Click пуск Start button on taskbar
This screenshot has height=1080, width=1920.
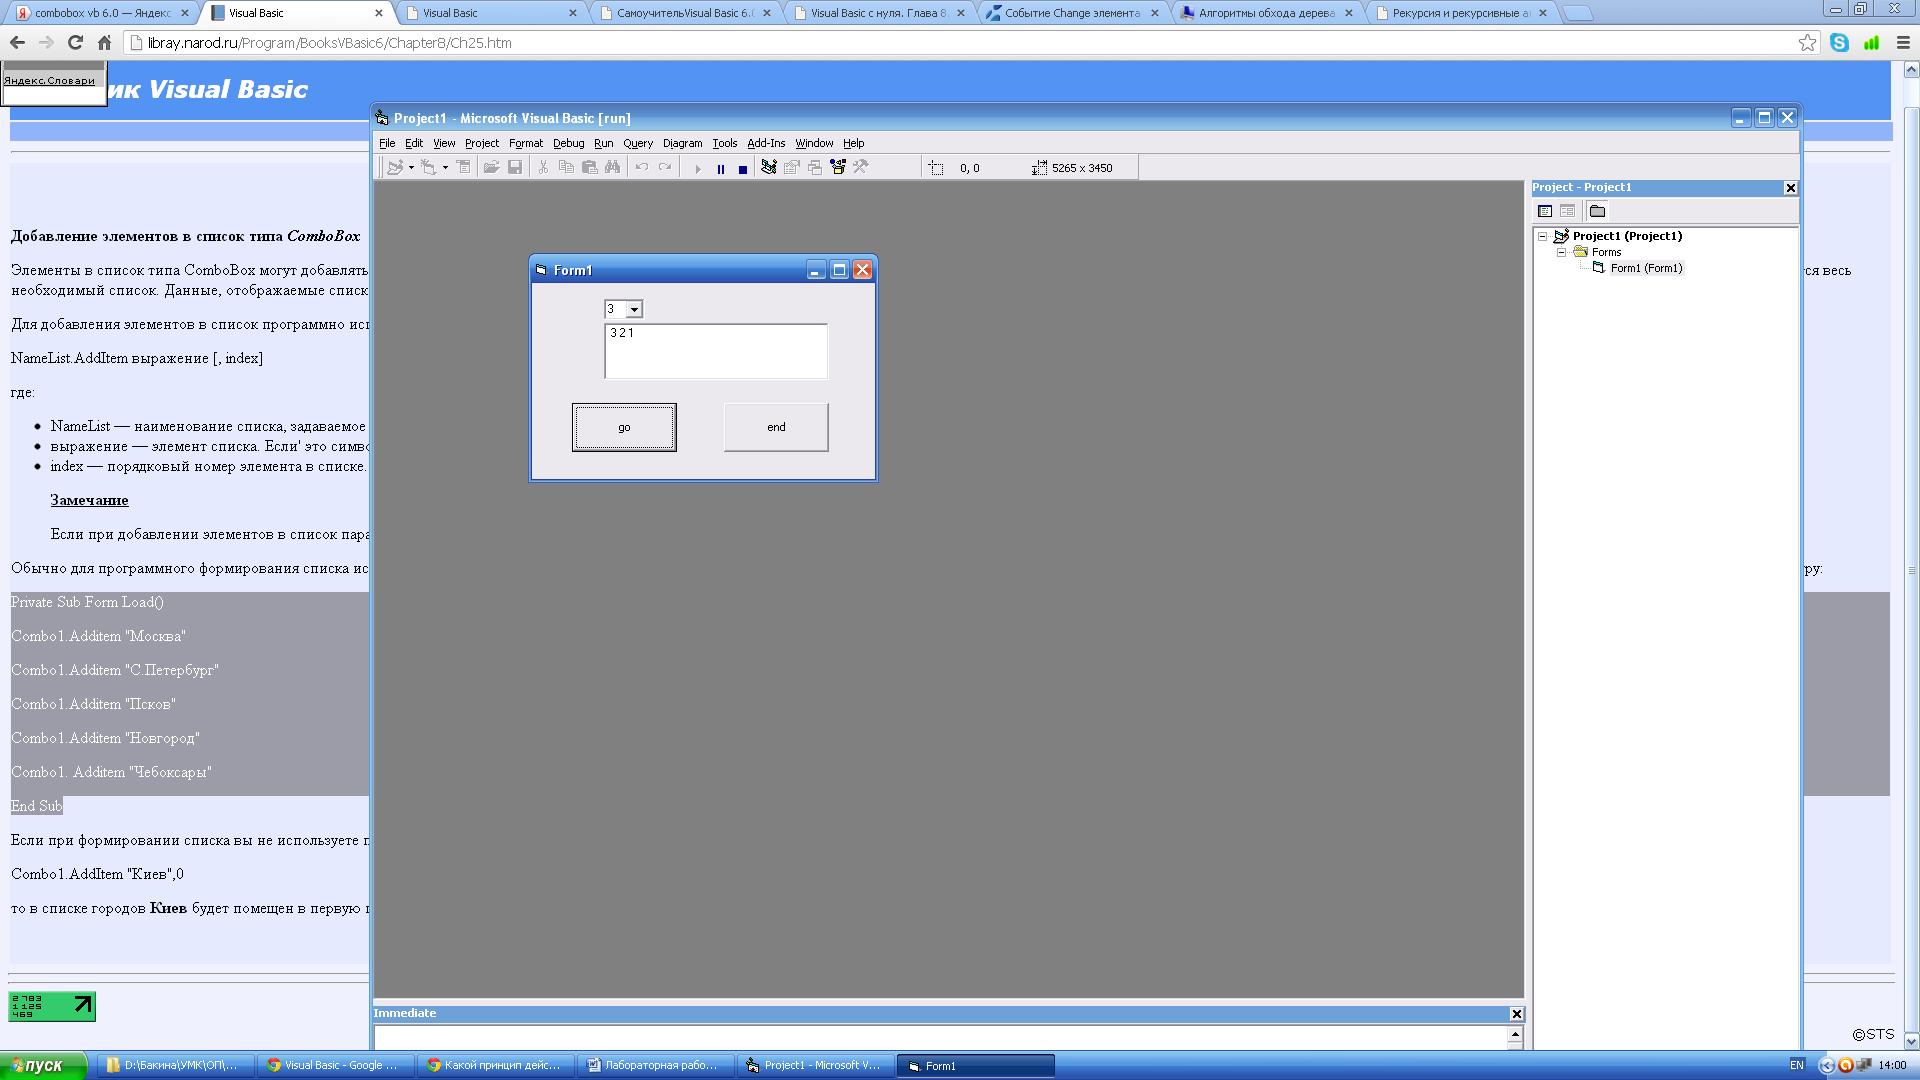[44, 1065]
